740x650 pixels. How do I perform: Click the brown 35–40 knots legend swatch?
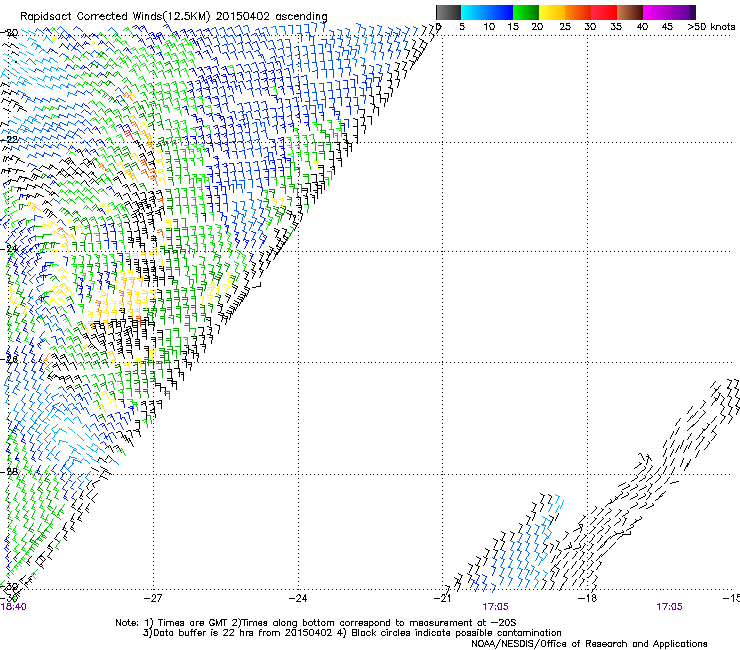(x=630, y=12)
